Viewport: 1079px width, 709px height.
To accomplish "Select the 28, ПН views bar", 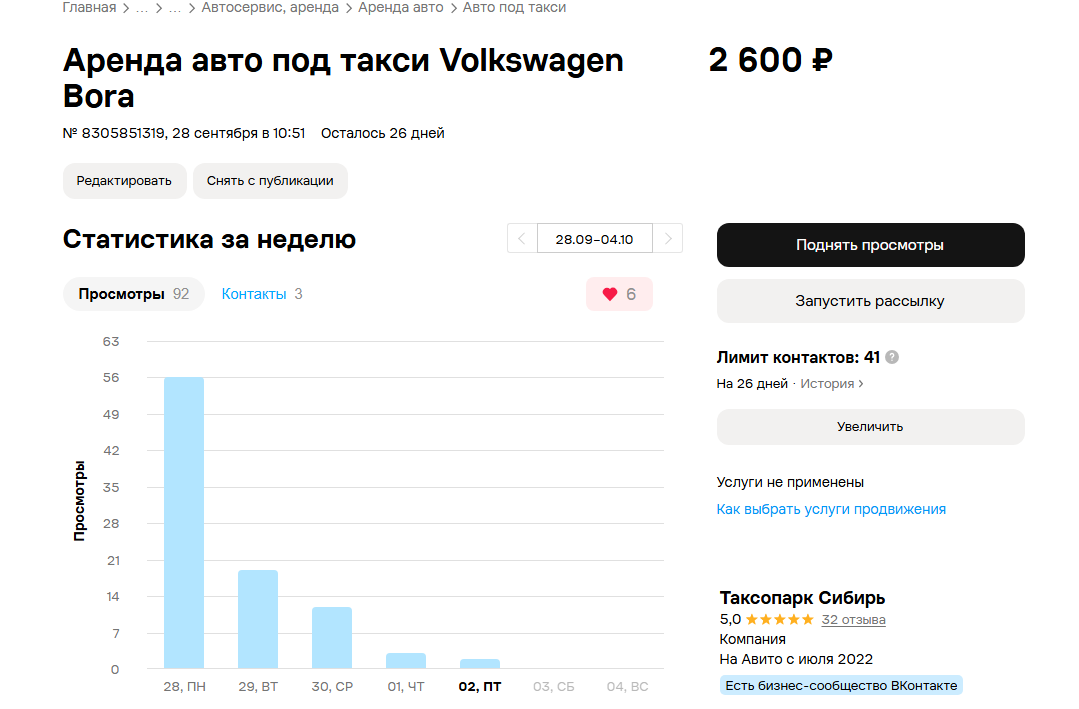I will 184,522.
